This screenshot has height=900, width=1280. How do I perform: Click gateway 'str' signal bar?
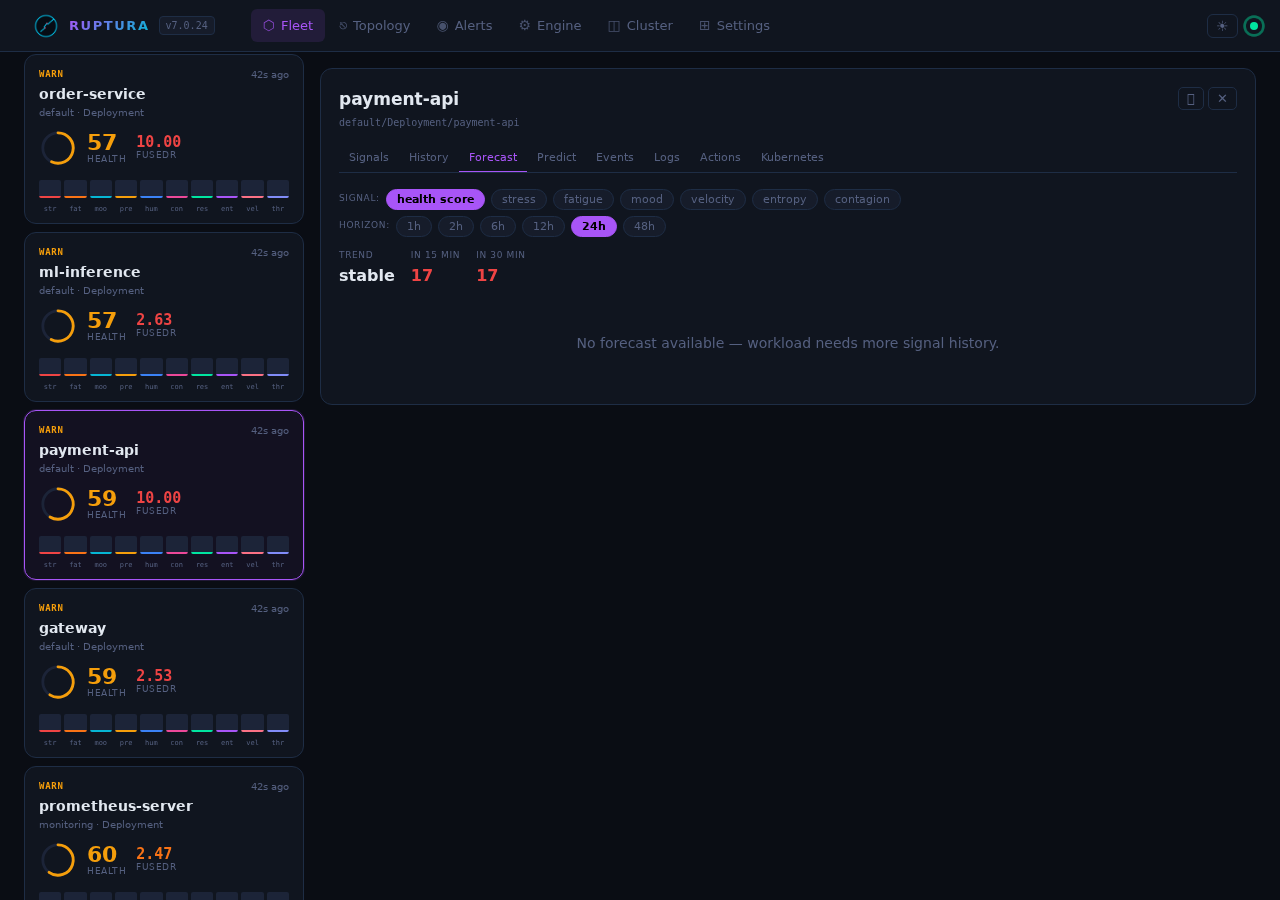(50, 723)
